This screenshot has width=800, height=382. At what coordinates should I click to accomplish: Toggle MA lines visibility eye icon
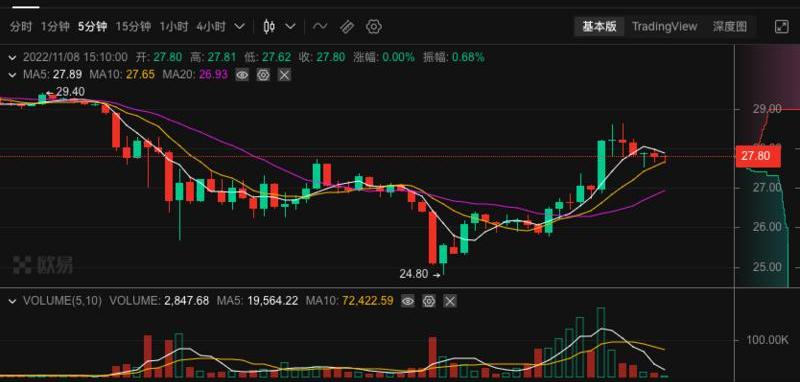[x=242, y=75]
